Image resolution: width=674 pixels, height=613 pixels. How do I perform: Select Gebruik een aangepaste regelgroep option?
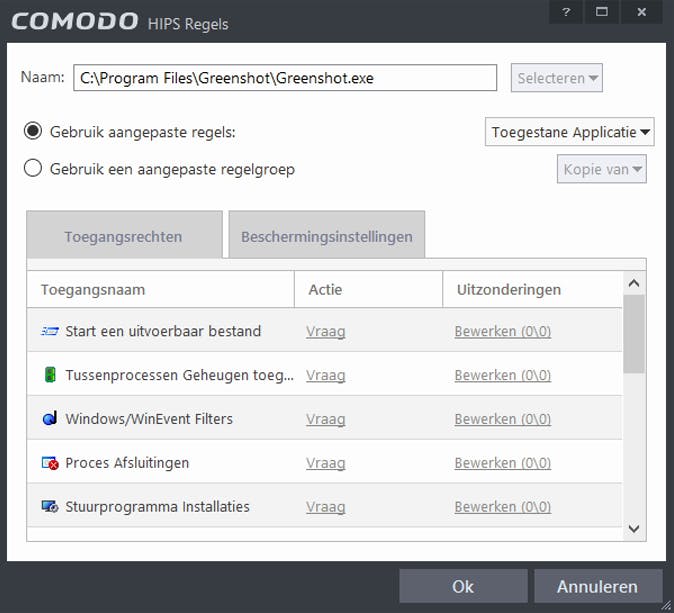[x=33, y=168]
